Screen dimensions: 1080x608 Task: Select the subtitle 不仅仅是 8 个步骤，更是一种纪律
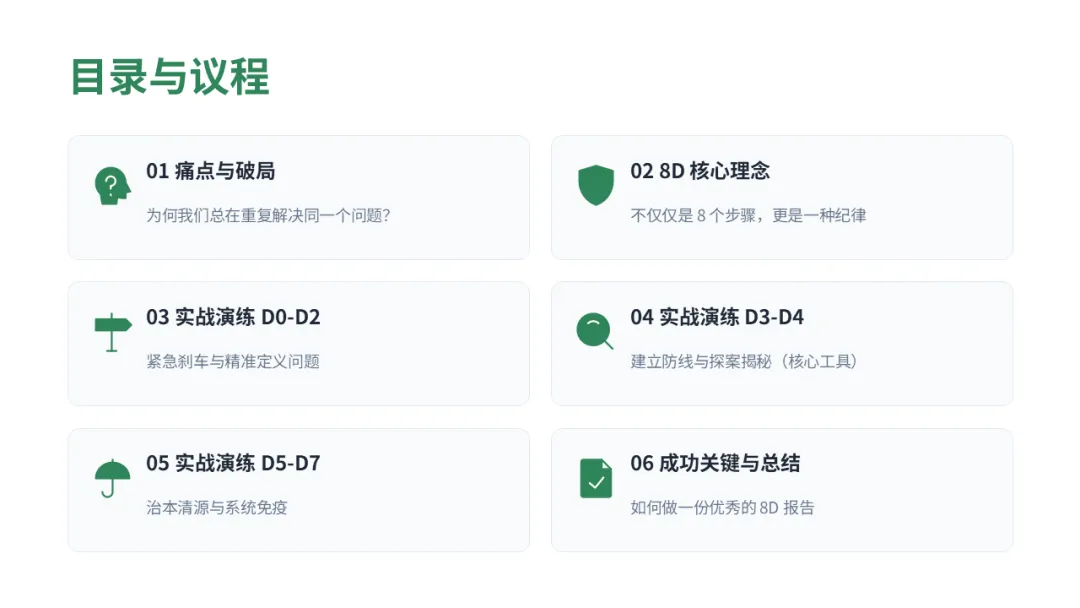[x=748, y=215]
